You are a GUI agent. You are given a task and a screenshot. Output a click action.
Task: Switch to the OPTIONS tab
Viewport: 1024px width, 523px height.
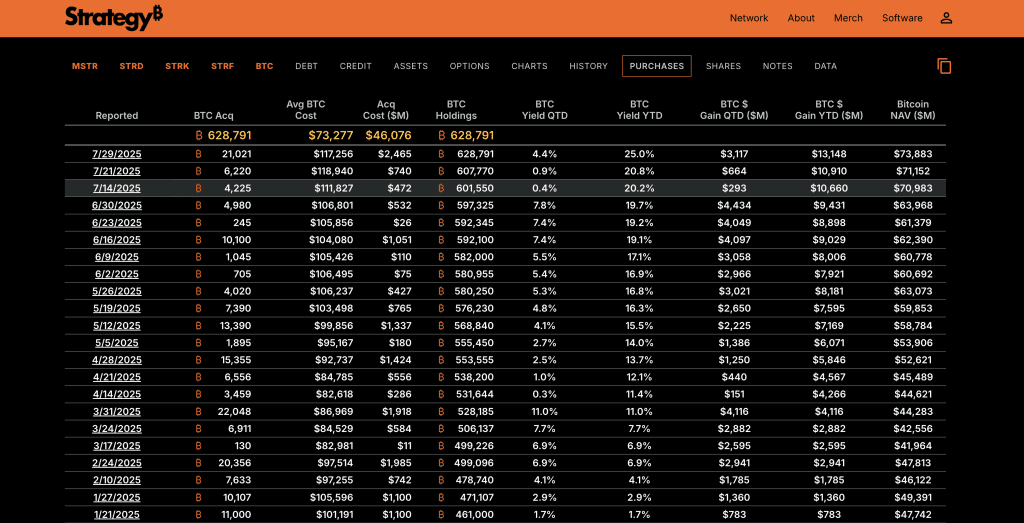click(x=470, y=66)
